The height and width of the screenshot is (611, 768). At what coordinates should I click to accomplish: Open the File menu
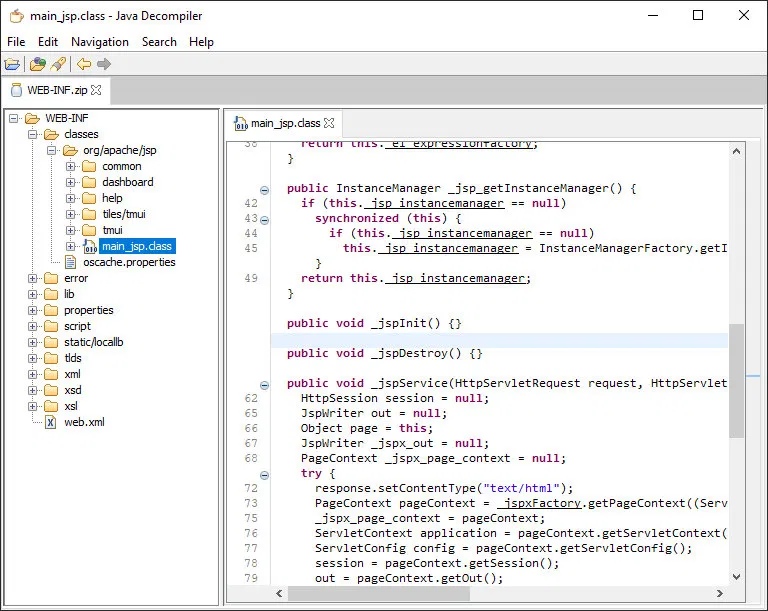coord(16,42)
